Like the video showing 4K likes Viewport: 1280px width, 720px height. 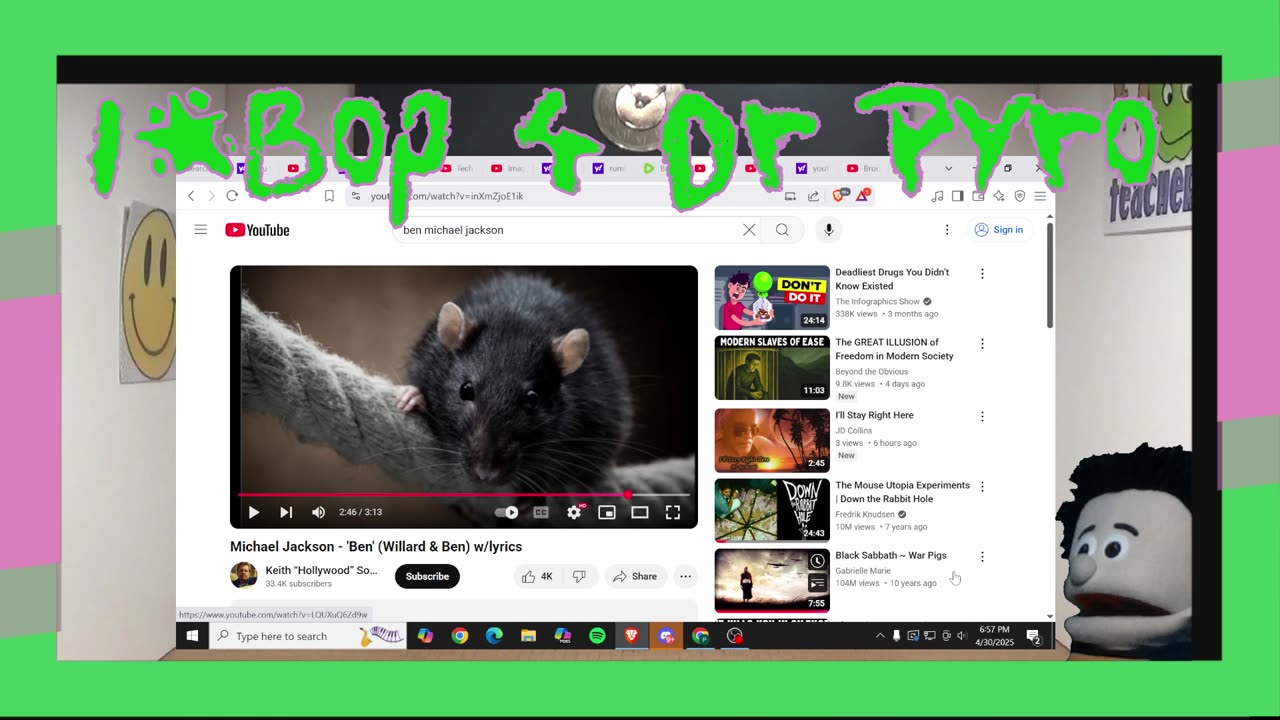pyautogui.click(x=537, y=576)
